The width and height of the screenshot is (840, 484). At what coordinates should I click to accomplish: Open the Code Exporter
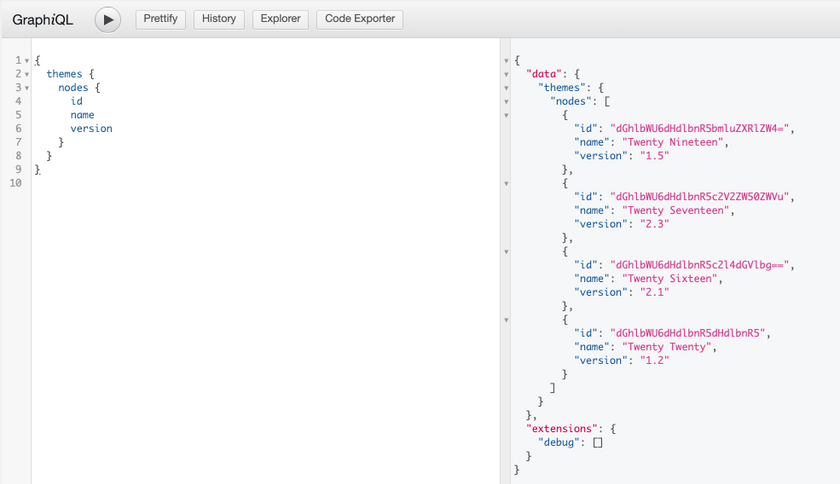(360, 19)
